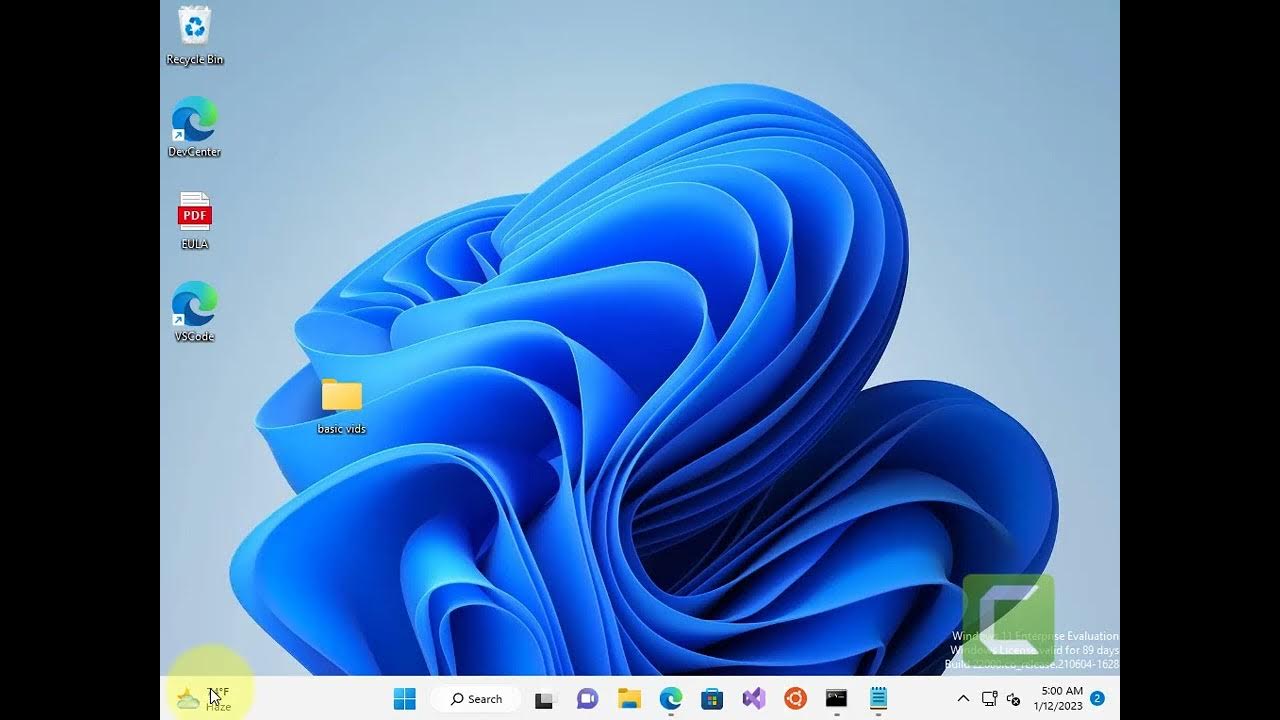Open the Windows Start menu
This screenshot has width=1280, height=720.
click(x=405, y=699)
